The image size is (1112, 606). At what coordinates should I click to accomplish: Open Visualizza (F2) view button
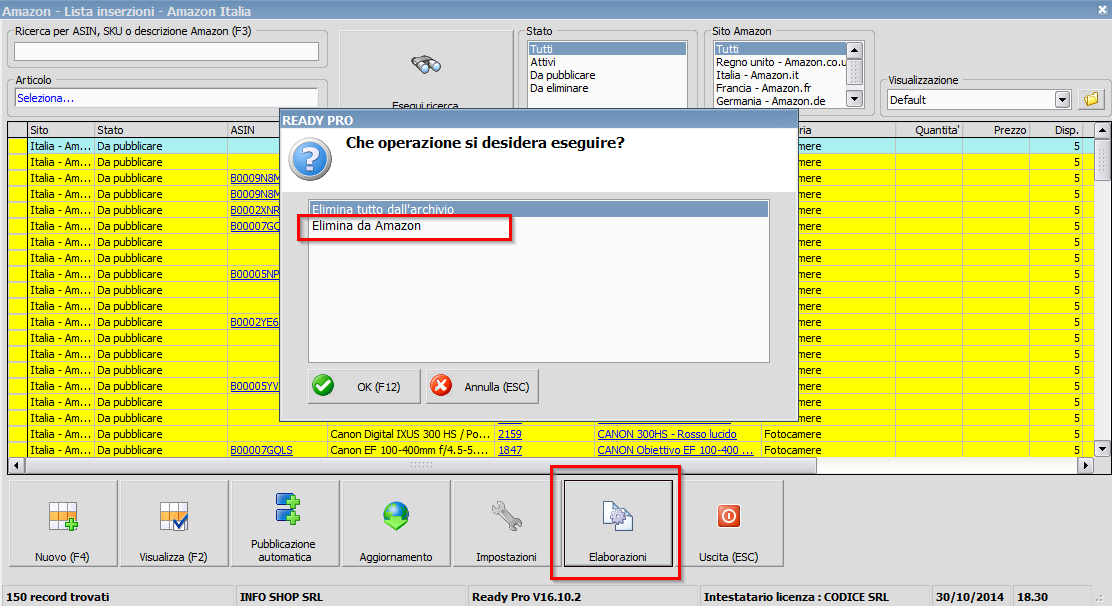pyautogui.click(x=174, y=524)
